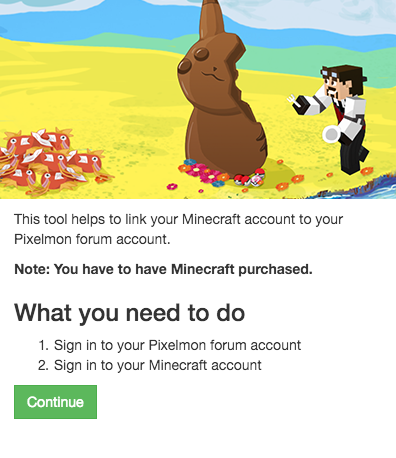
Task: Click the silver fork in character's hand
Action: point(291,99)
